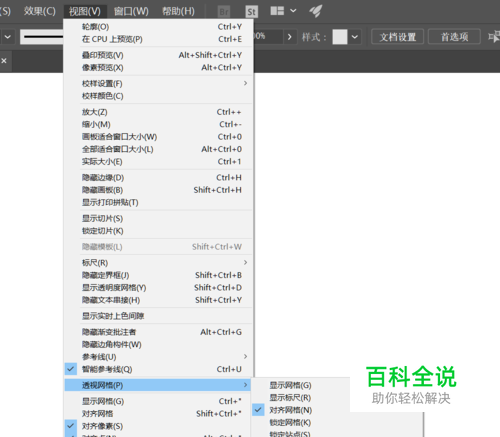Select 全部适合窗口大小(L)
The image size is (500, 437).
point(158,149)
